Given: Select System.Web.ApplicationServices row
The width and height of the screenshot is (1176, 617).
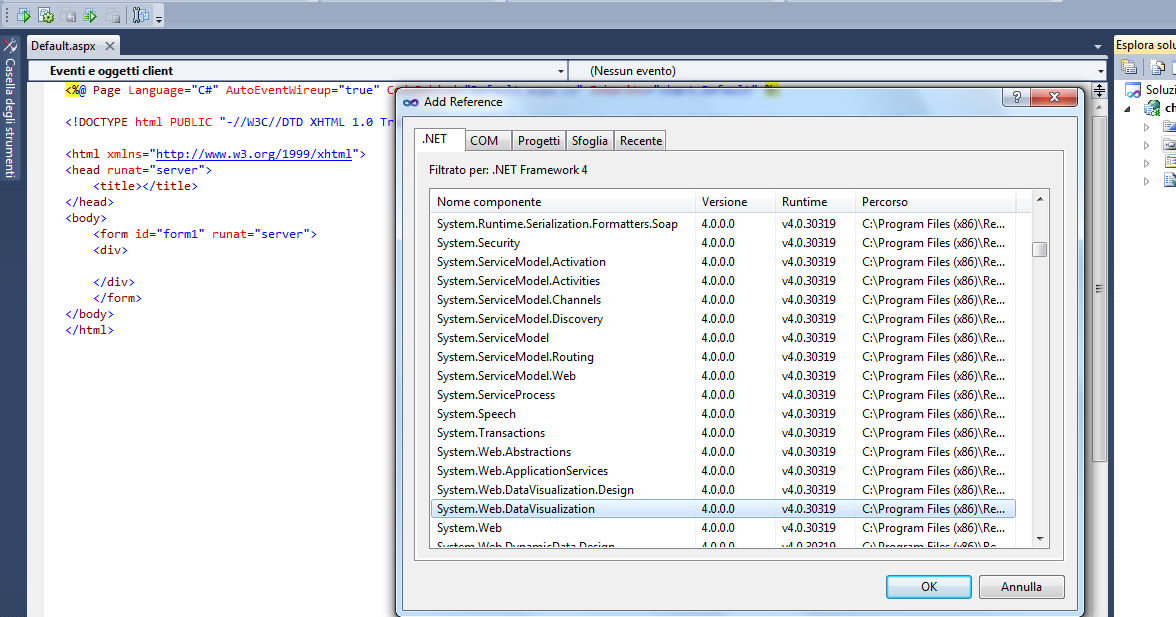Looking at the screenshot, I should 723,471.
